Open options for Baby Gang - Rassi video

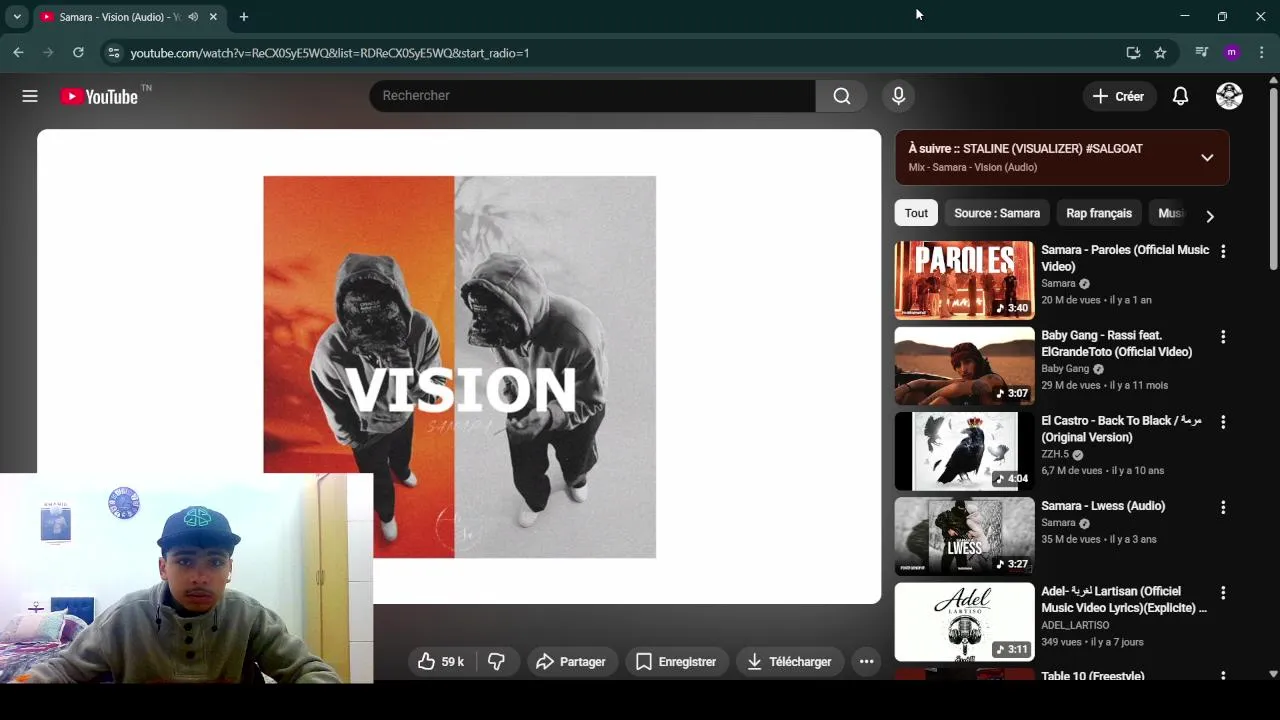point(1222,337)
